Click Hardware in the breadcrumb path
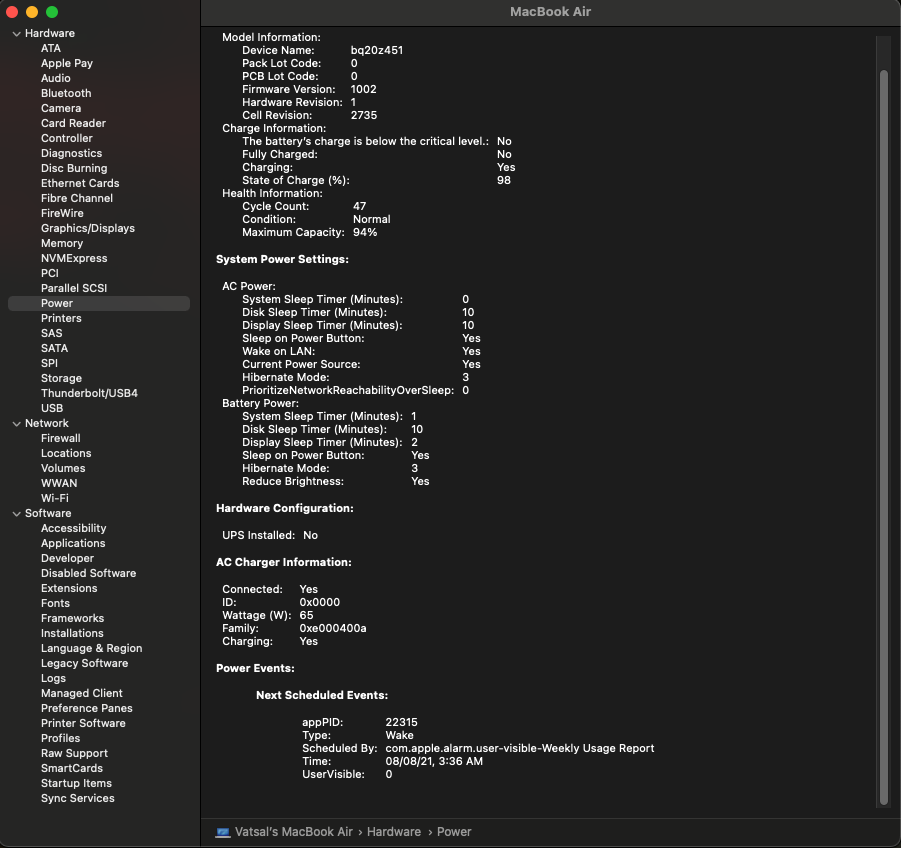Image resolution: width=901 pixels, height=848 pixels. (x=394, y=831)
